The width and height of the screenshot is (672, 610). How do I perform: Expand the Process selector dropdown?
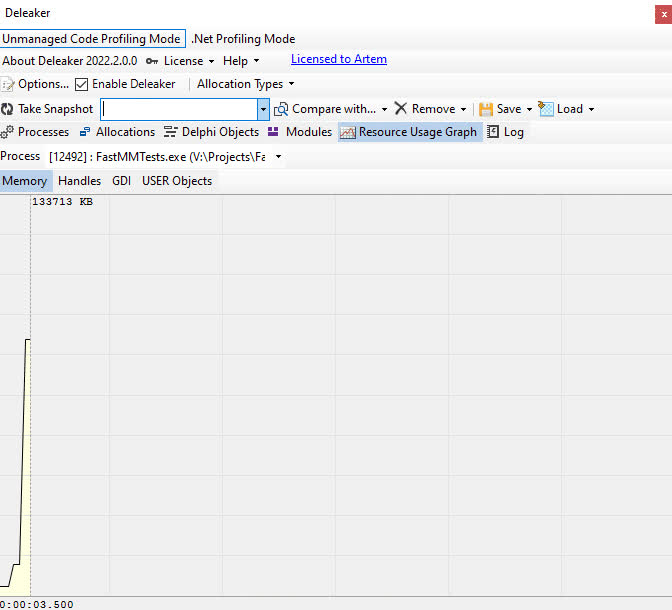(279, 157)
